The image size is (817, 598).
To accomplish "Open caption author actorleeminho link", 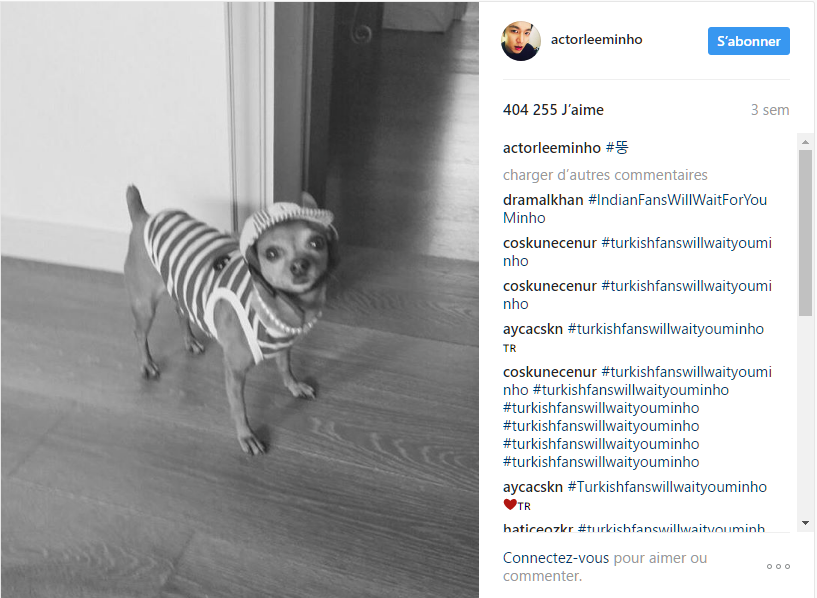I will (552, 148).
